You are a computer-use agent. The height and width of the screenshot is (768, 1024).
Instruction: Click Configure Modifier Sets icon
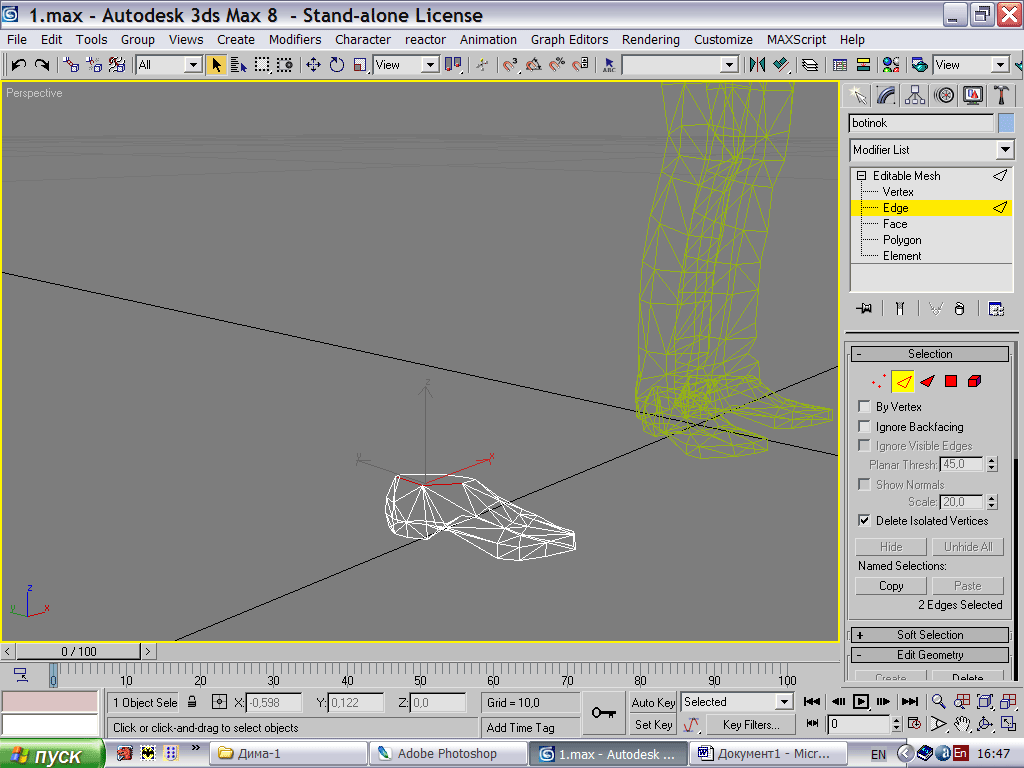point(996,308)
